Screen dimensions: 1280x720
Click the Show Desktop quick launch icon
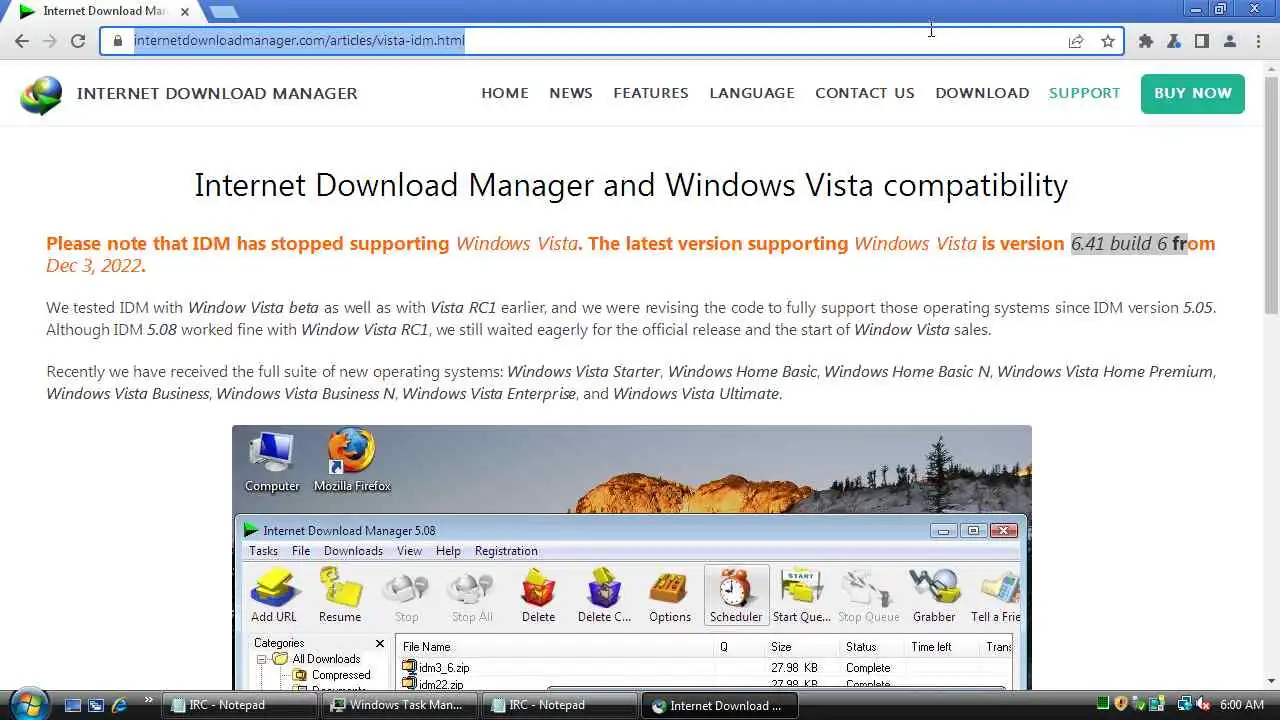[72, 705]
